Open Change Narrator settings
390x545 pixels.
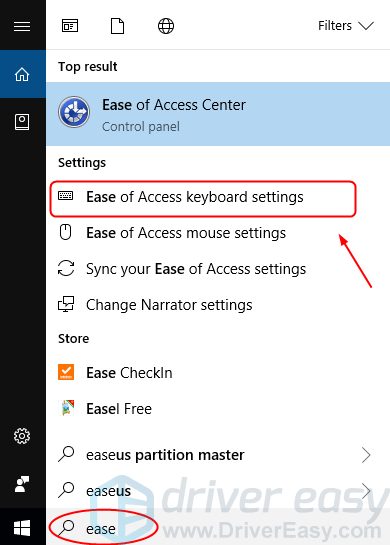(x=218, y=305)
